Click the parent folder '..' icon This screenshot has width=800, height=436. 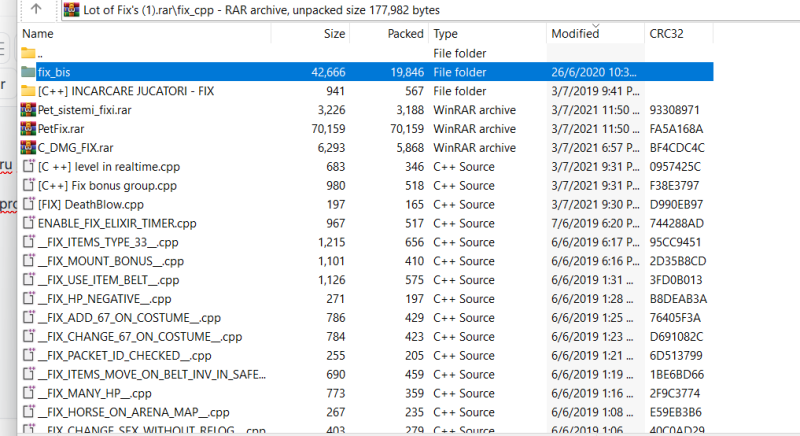click(x=28, y=53)
